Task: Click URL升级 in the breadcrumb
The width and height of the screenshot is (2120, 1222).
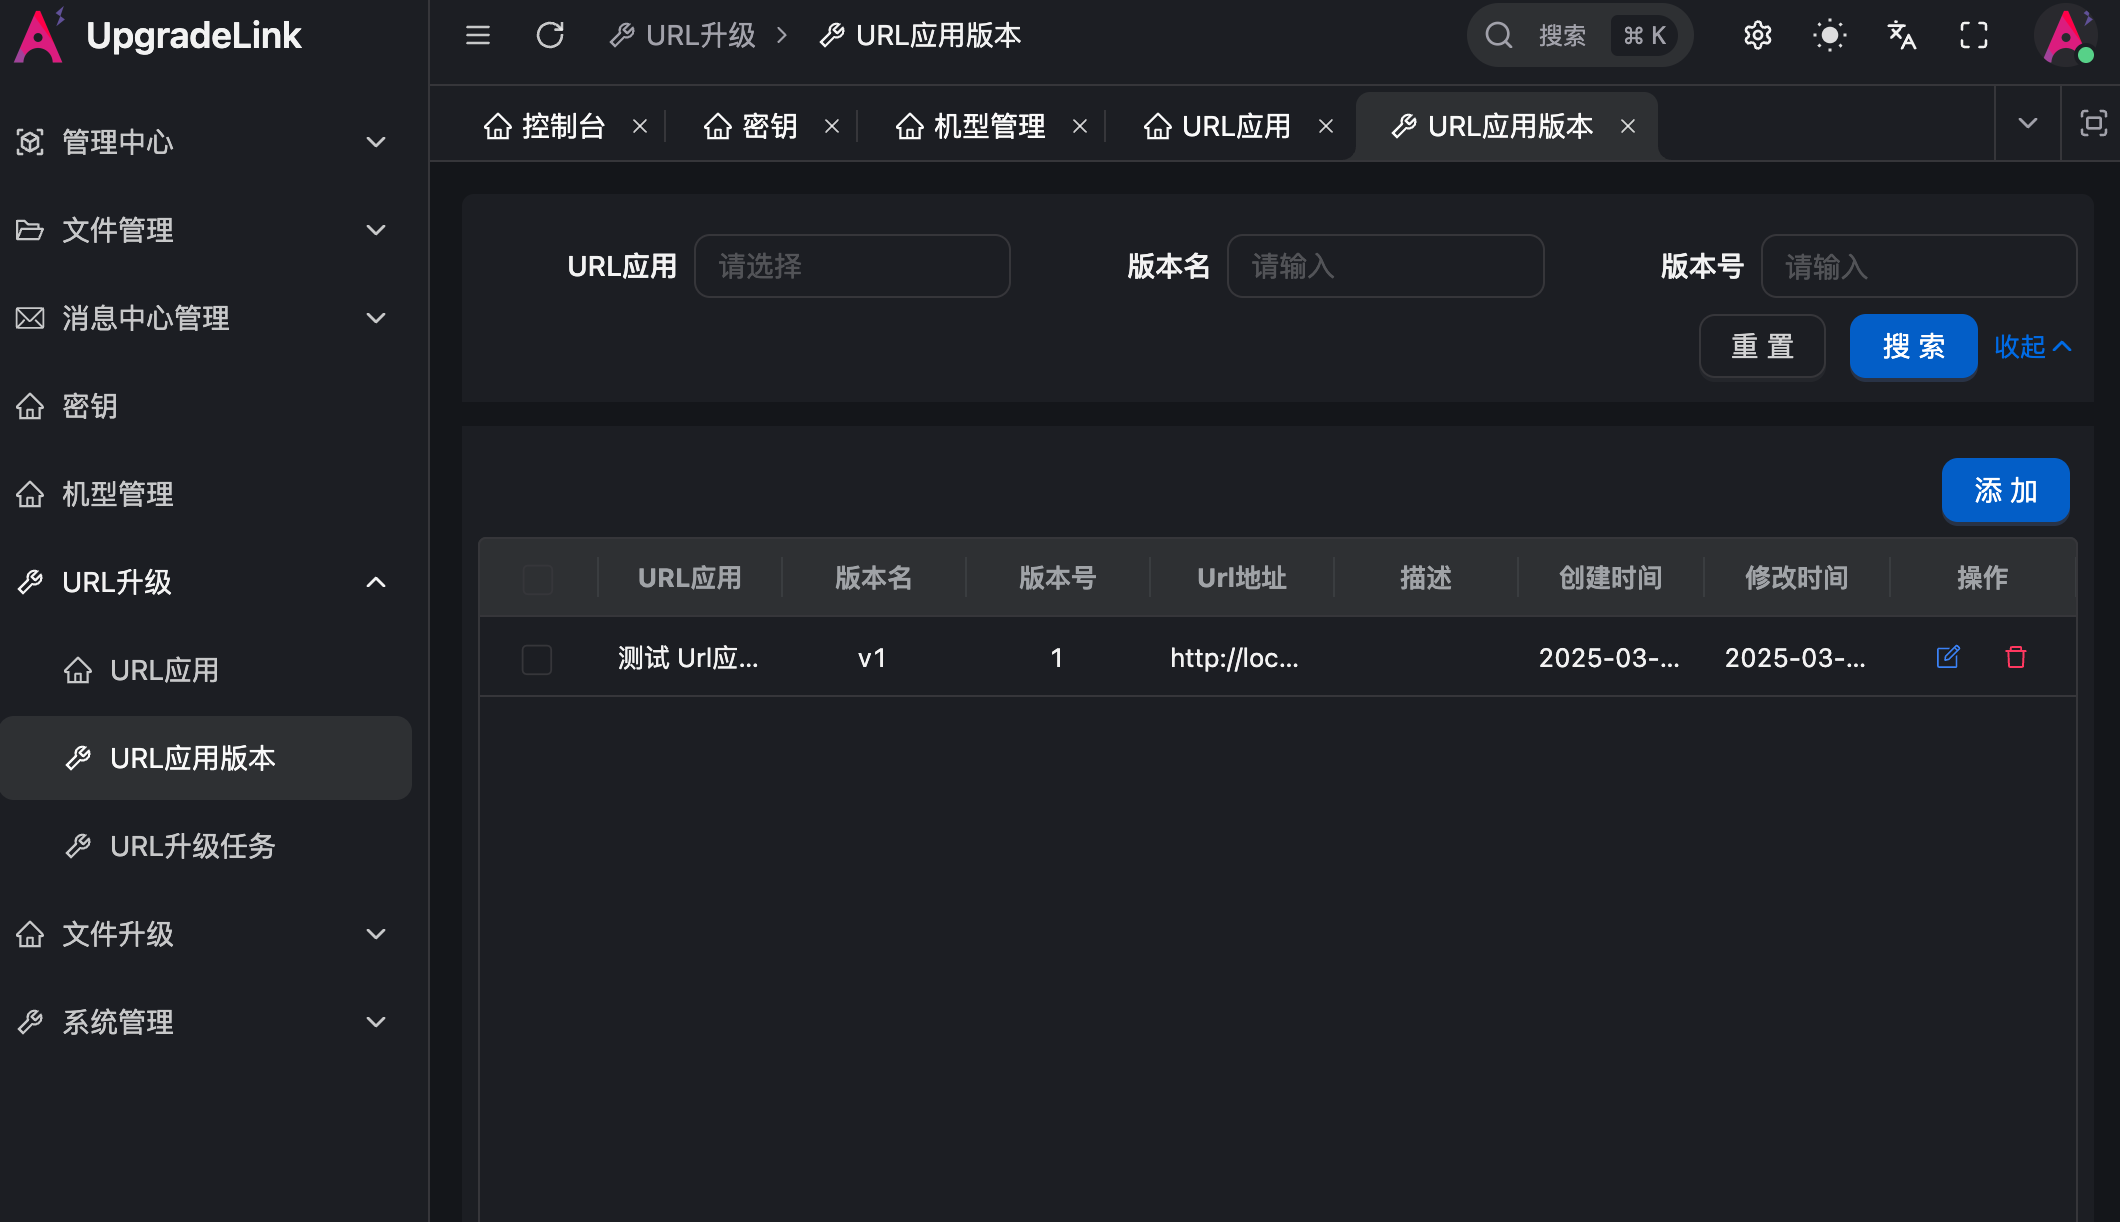Action: coord(683,36)
